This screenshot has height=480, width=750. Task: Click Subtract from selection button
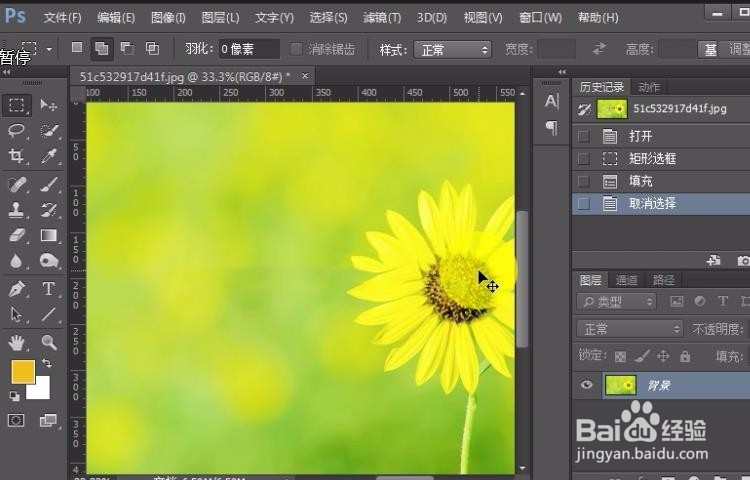[127, 48]
